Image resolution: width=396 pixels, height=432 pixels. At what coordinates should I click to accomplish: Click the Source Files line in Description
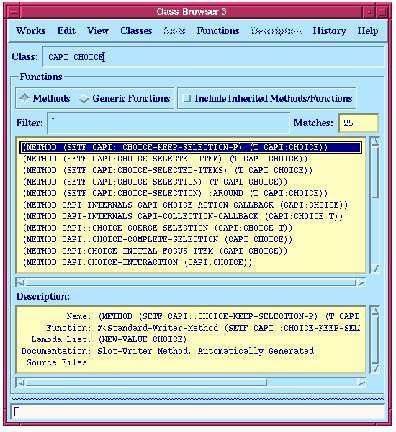tap(57, 362)
